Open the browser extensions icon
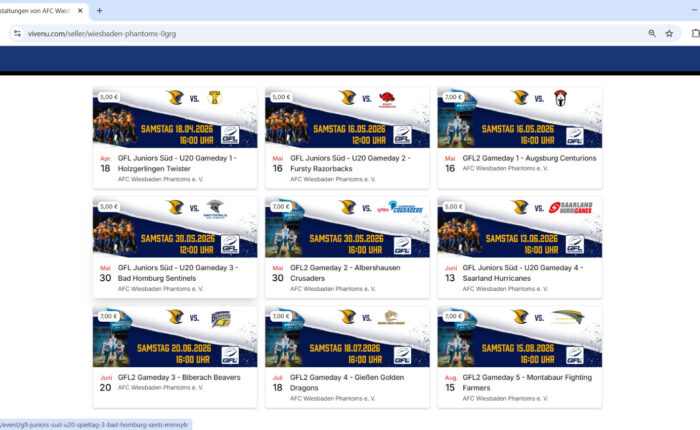This screenshot has width=700, height=430. (x=695, y=33)
